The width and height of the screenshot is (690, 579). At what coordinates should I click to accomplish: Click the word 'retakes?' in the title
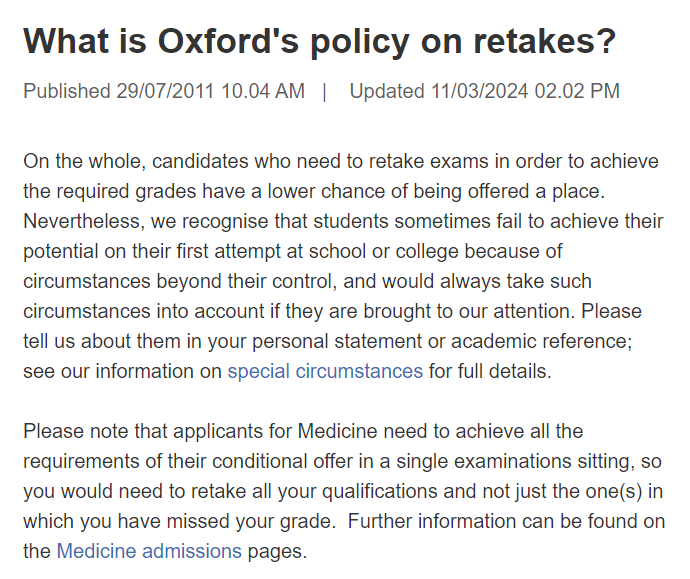pos(545,41)
